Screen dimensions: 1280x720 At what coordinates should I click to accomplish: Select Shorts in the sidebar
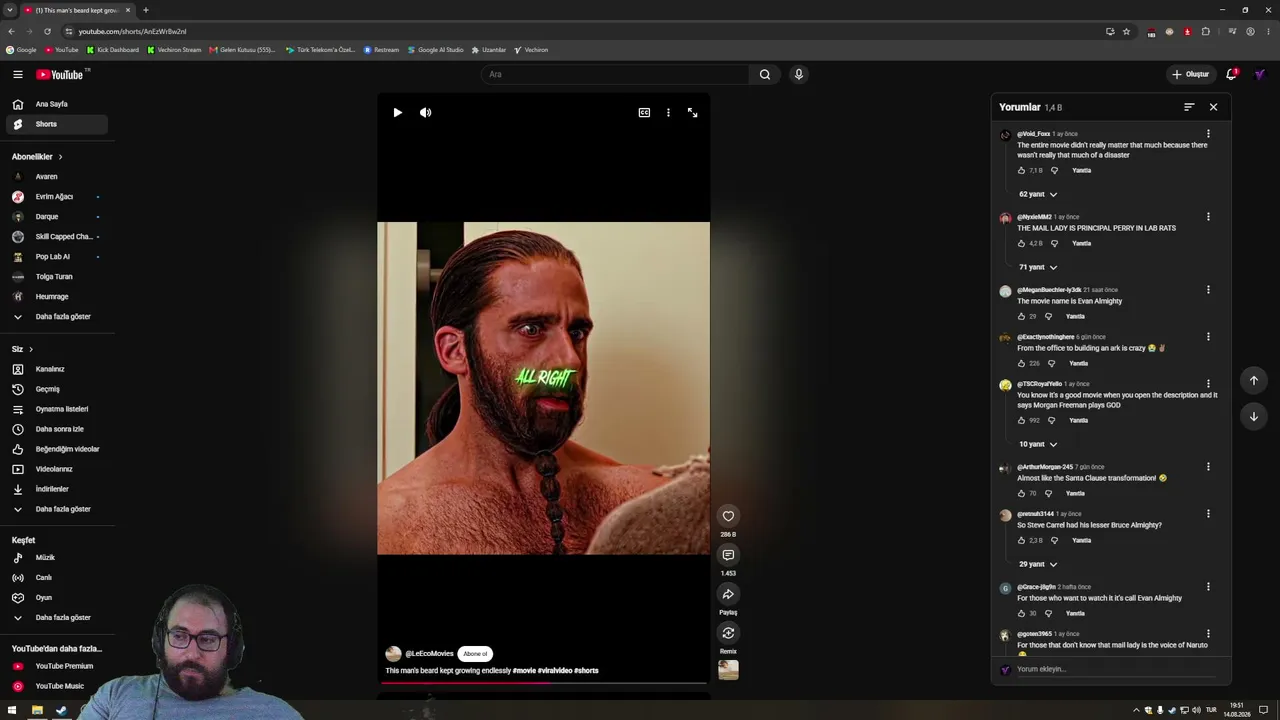pyautogui.click(x=59, y=124)
